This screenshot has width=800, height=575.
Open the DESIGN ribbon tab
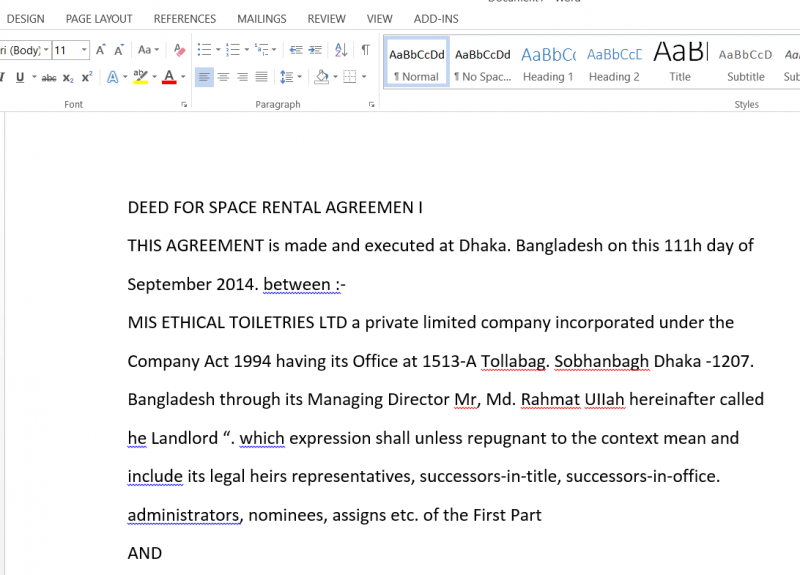click(25, 19)
